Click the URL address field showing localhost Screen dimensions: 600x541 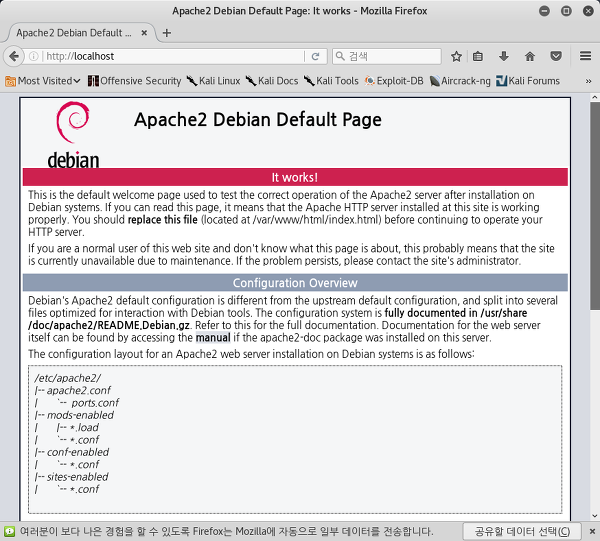point(174,56)
